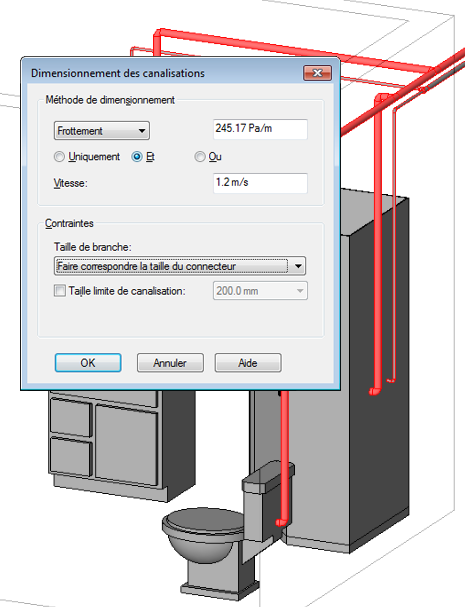Select the Ou radio button
This screenshot has width=465, height=607.
[x=200, y=157]
